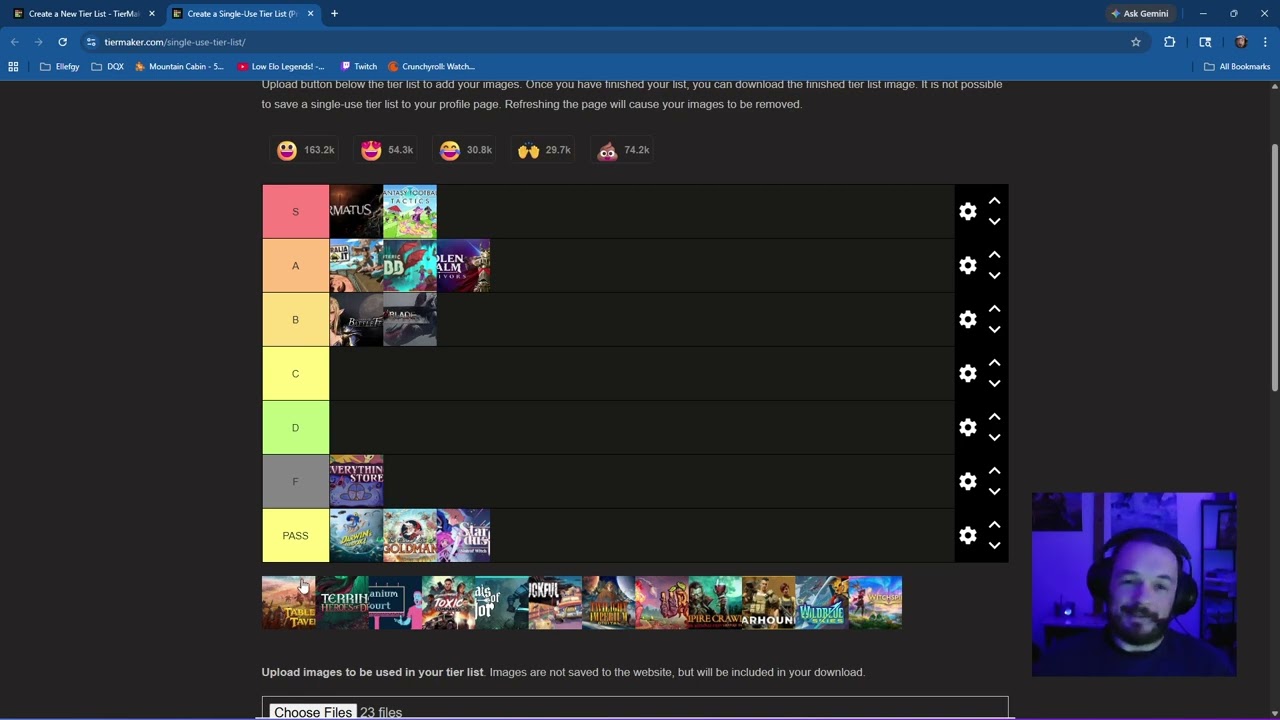Viewport: 1280px width, 720px height.
Task: Open the Crunchyroll bookmark
Action: [431, 67]
